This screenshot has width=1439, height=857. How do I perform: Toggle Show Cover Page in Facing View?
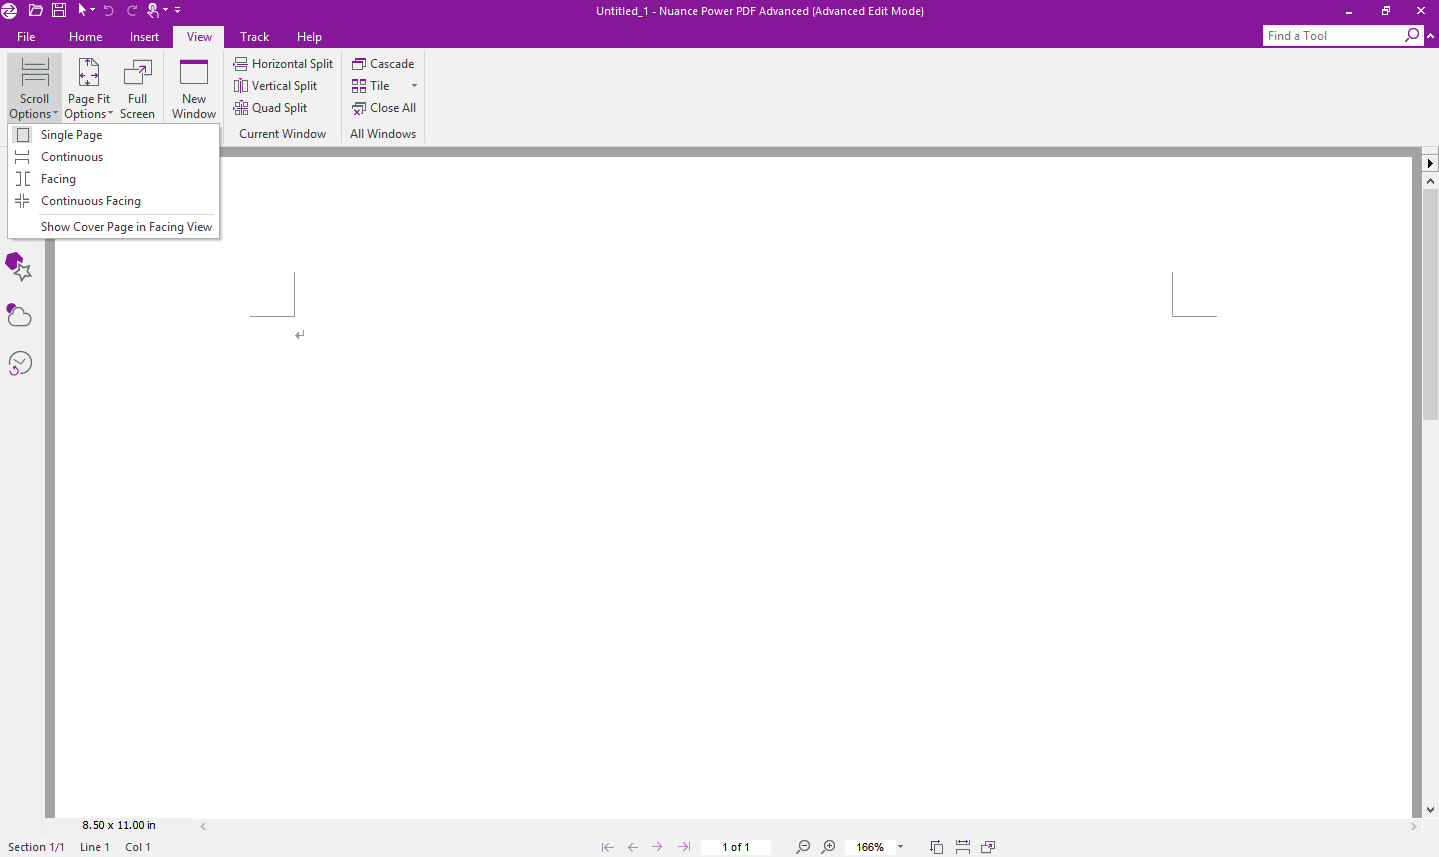(114, 227)
